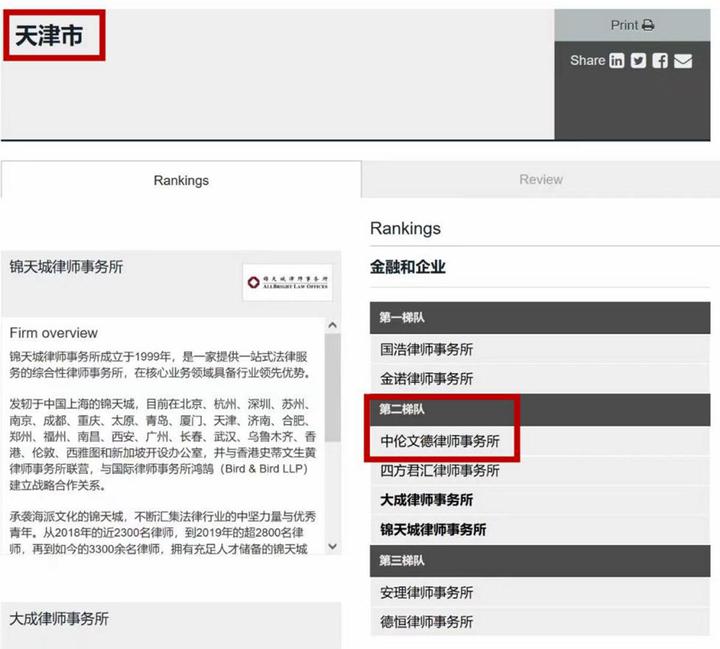The height and width of the screenshot is (649, 720).
Task: Click the firm overview scrollbar thumb
Action: pos(333,387)
